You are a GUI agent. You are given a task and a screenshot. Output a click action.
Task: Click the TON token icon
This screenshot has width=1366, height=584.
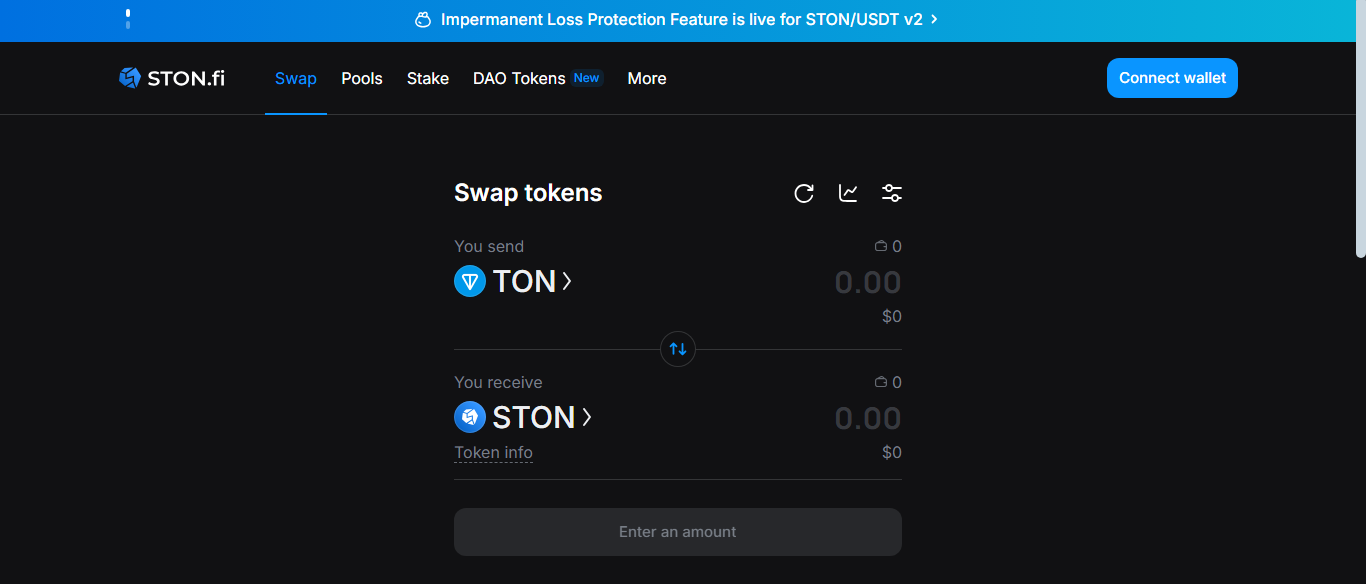470,281
